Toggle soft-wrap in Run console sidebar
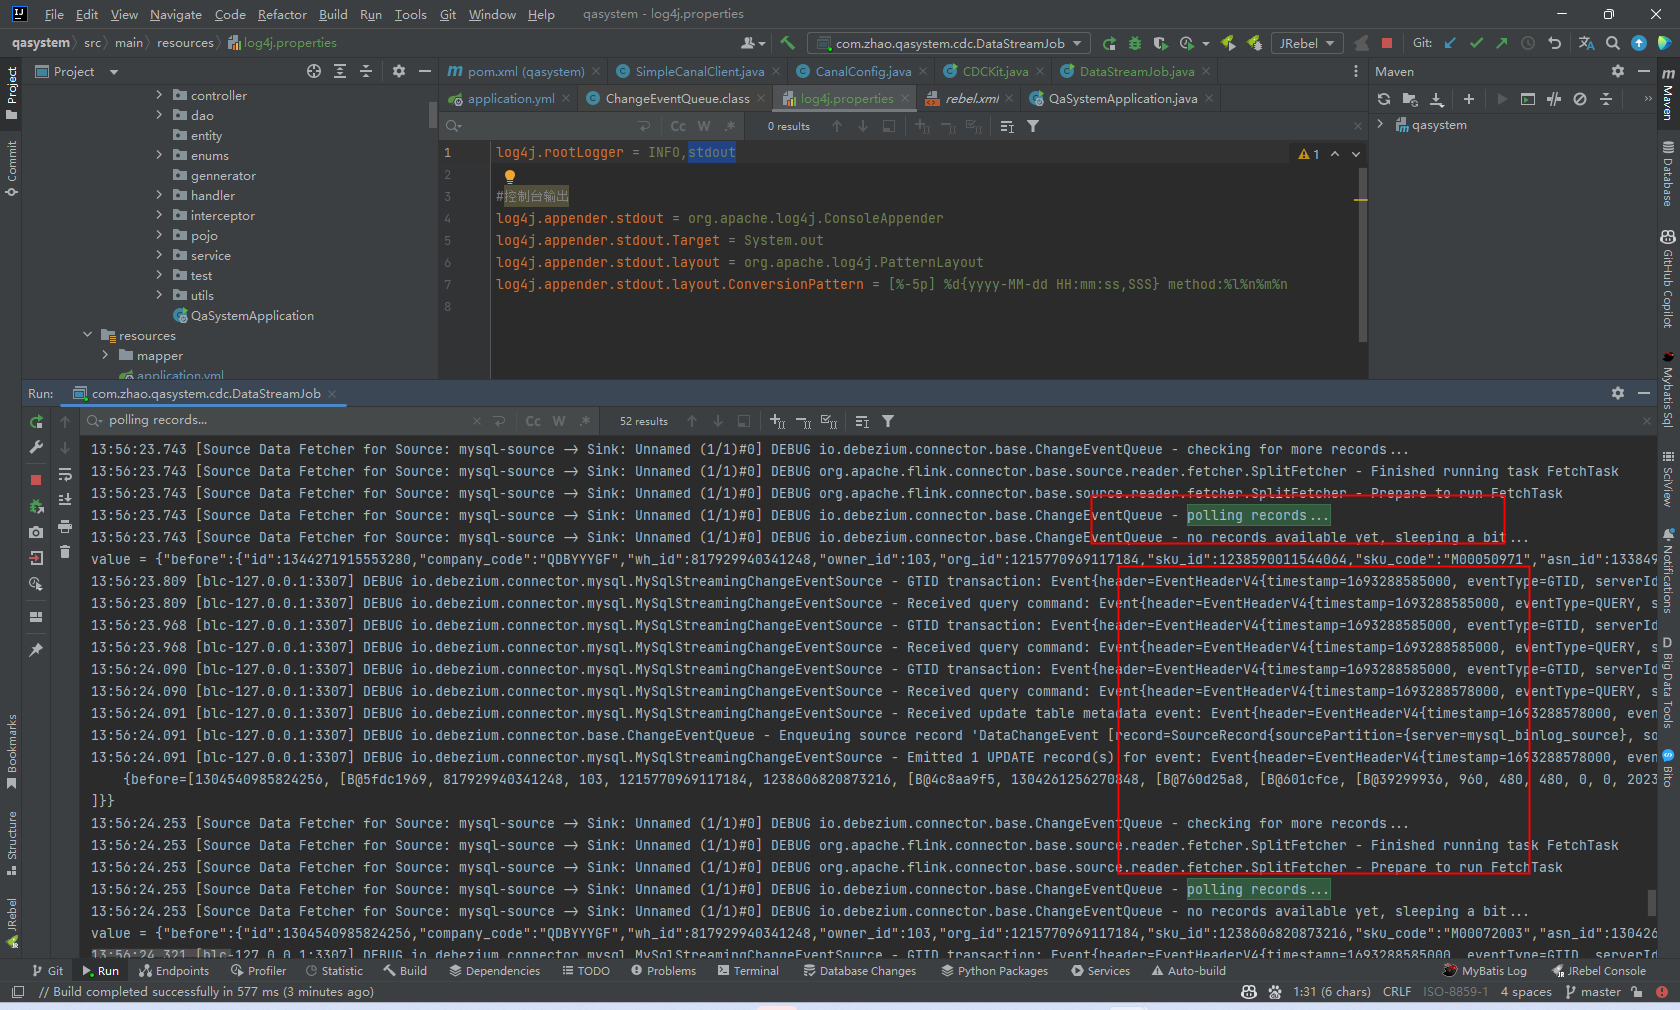This screenshot has width=1680, height=1010. (65, 474)
